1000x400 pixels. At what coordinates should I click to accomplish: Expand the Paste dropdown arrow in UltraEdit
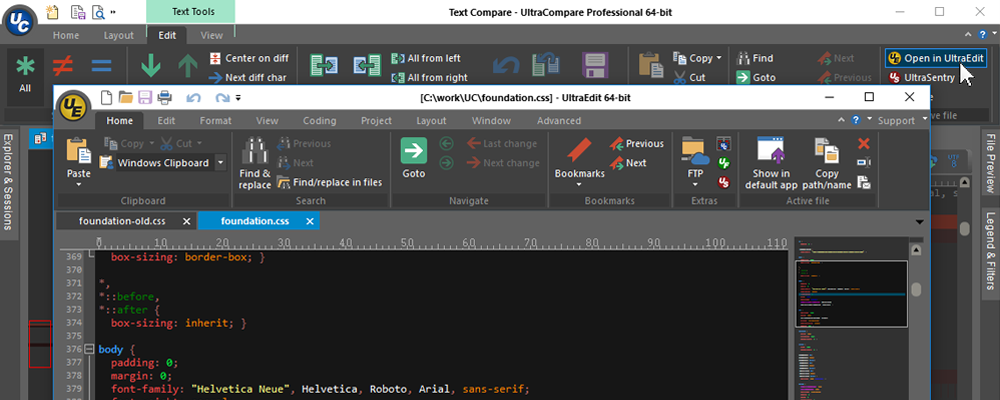coord(79,185)
